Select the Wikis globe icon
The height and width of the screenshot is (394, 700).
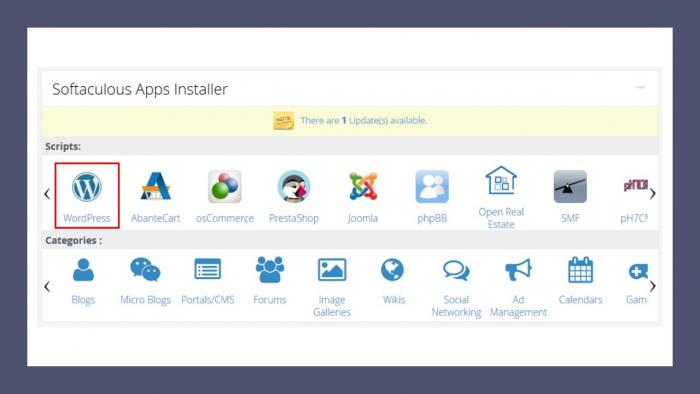pos(392,270)
